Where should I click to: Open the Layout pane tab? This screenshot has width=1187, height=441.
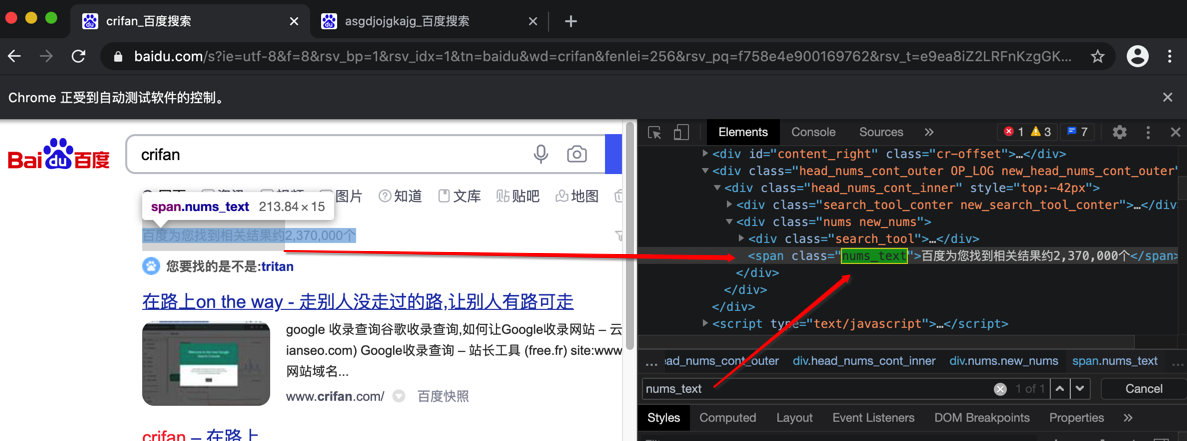pos(794,418)
